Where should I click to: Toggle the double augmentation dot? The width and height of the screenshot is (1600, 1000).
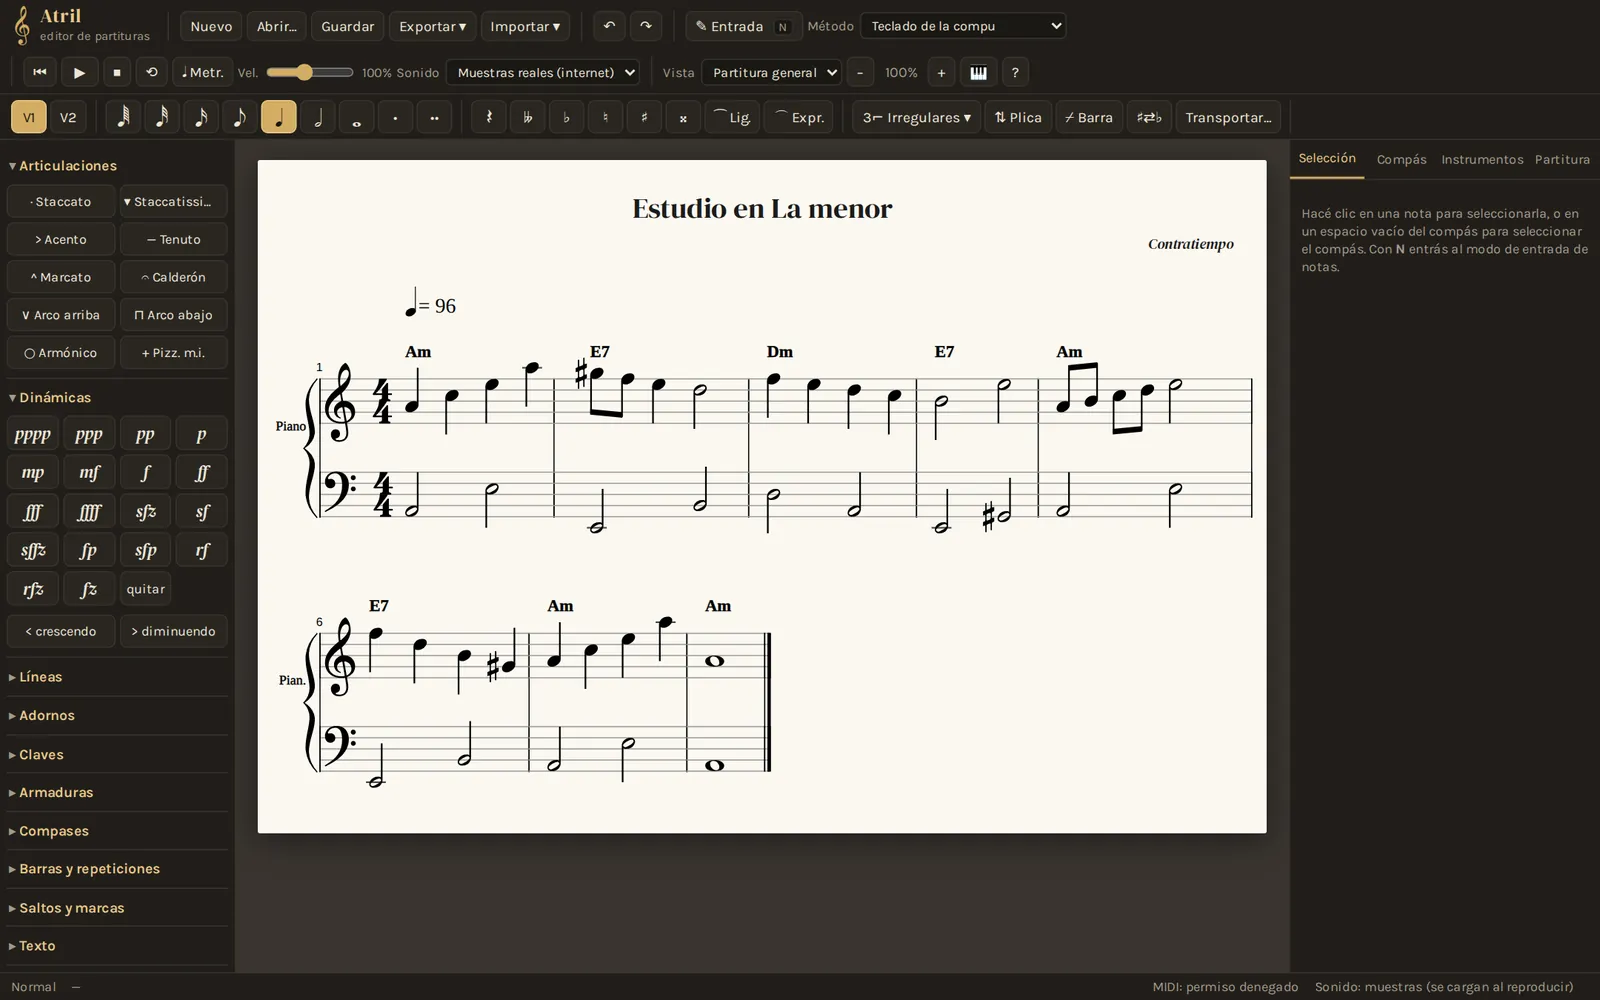(x=434, y=117)
